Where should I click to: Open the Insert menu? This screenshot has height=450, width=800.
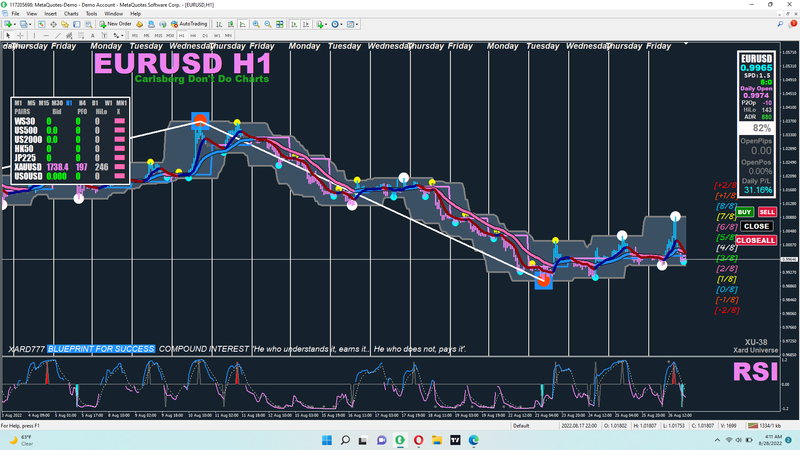pyautogui.click(x=51, y=14)
